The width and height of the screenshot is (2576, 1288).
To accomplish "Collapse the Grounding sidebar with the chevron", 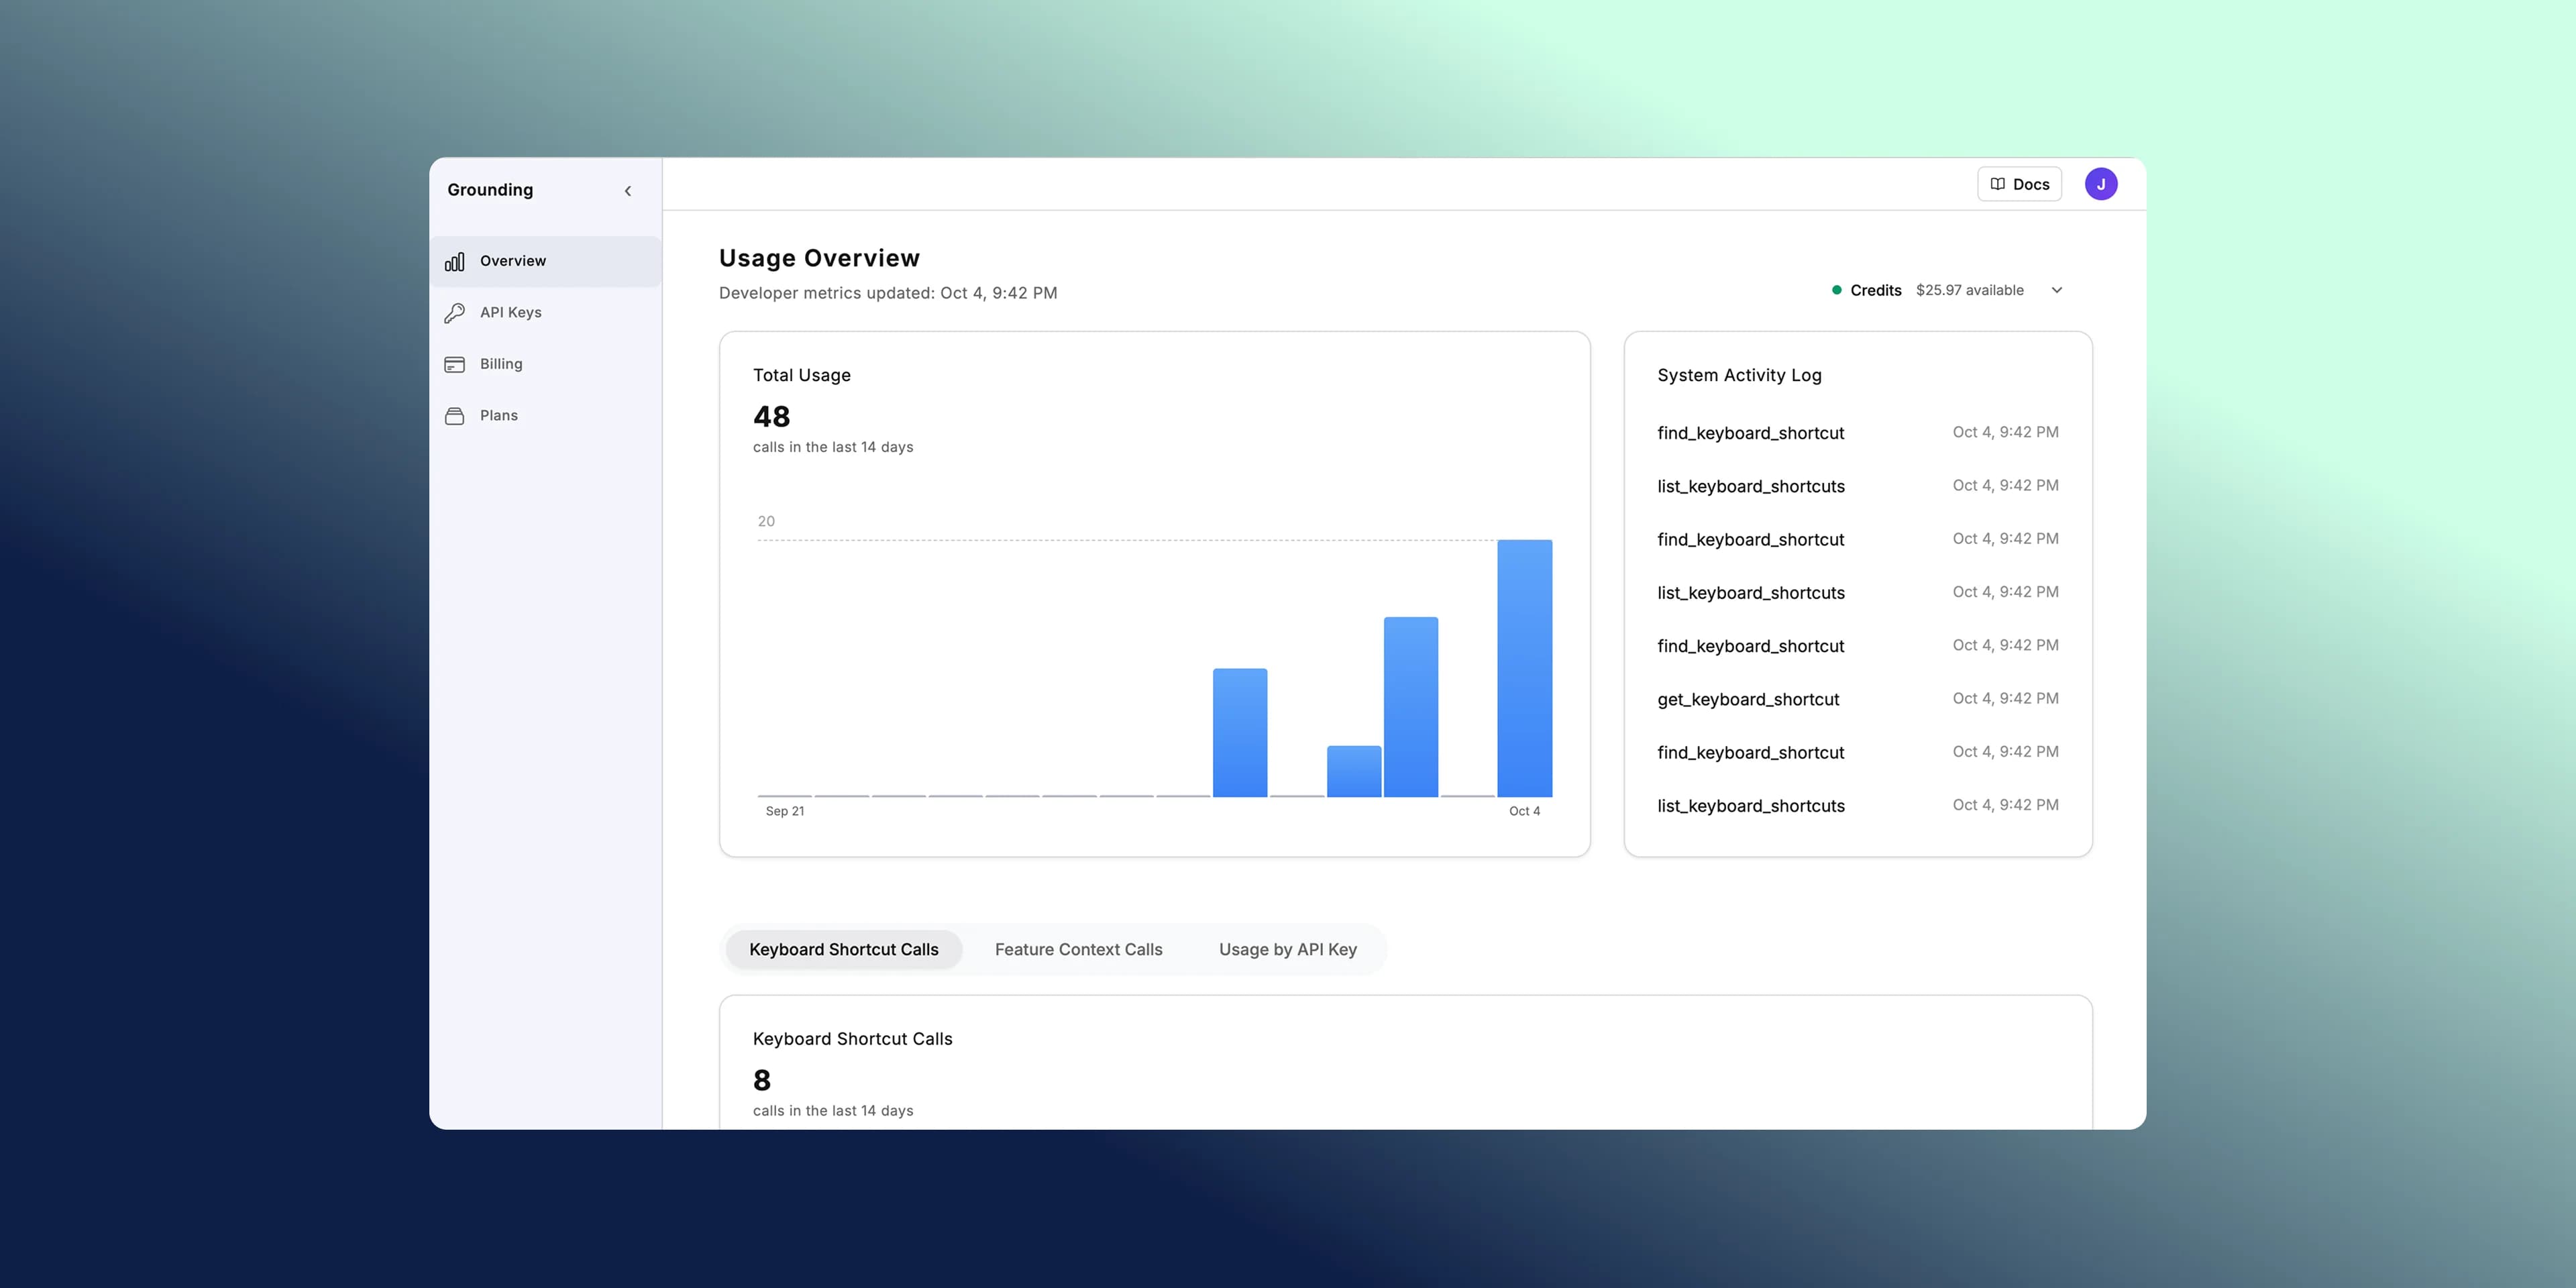I will (x=628, y=190).
